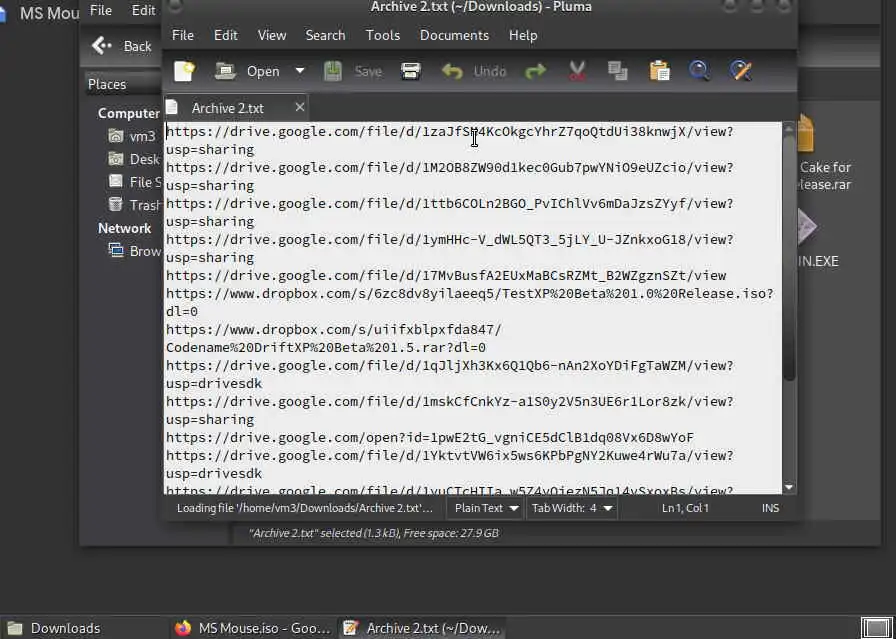Screen dimensions: 896x639
Task: Click the Copy toolbar icon
Action: pos(618,71)
